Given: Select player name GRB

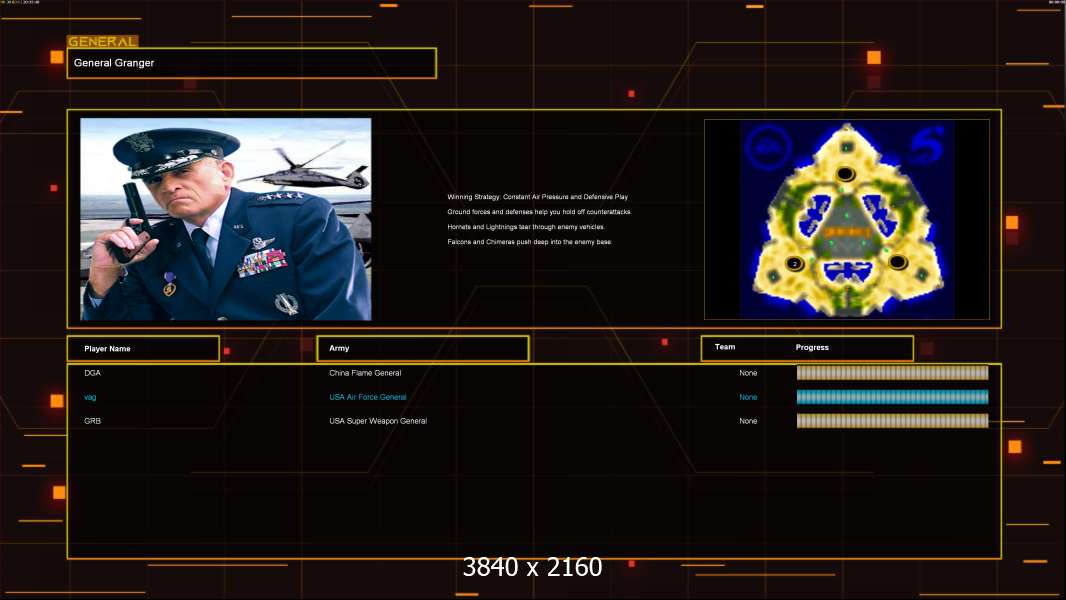Looking at the screenshot, I should [92, 421].
